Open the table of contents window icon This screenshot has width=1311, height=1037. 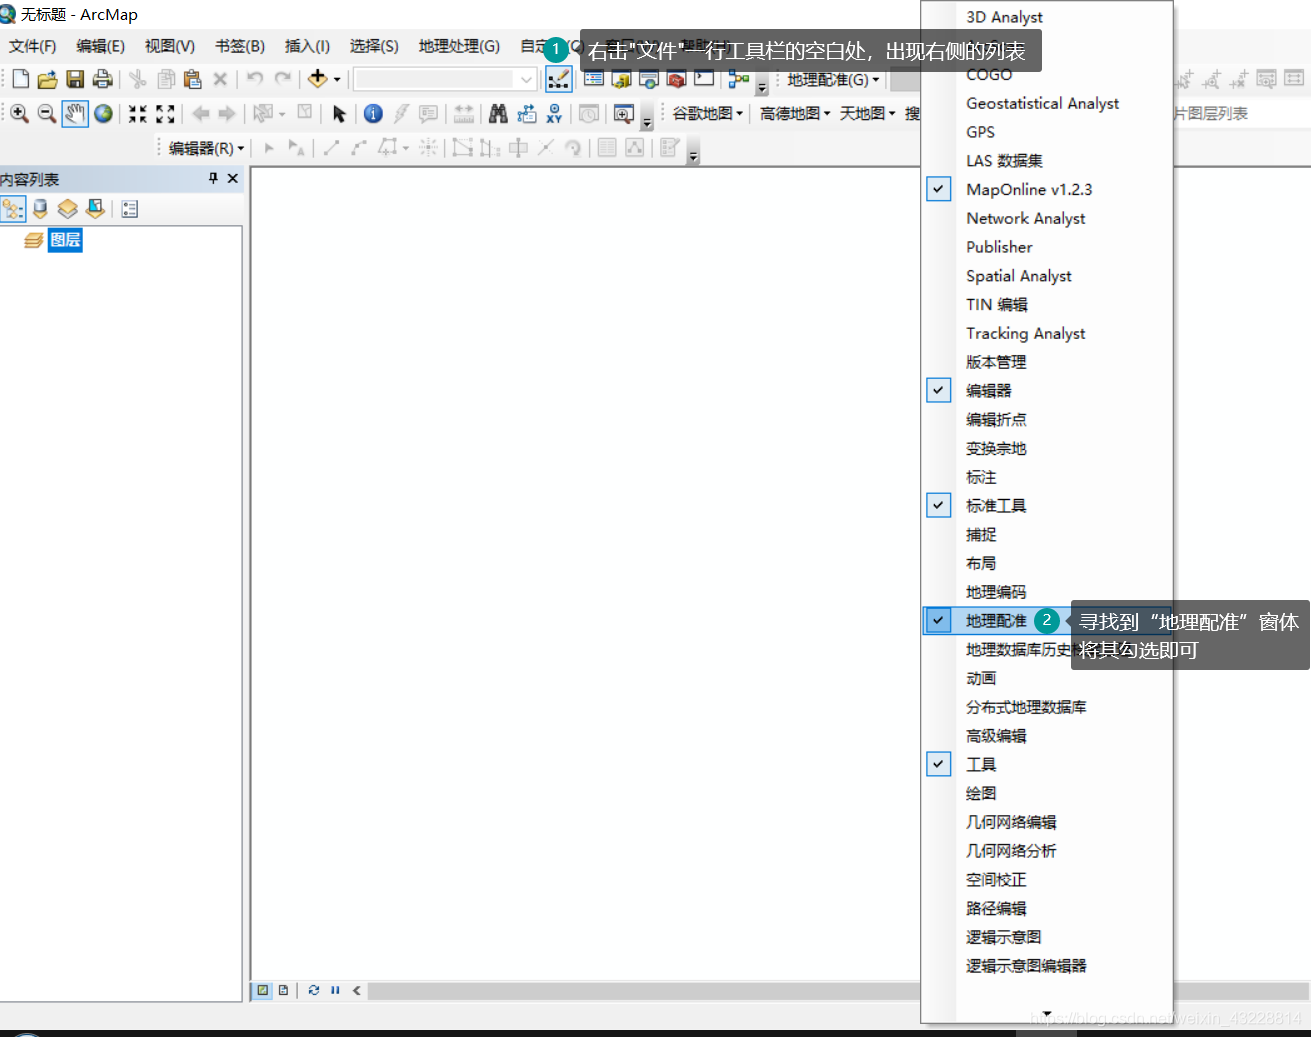click(594, 79)
